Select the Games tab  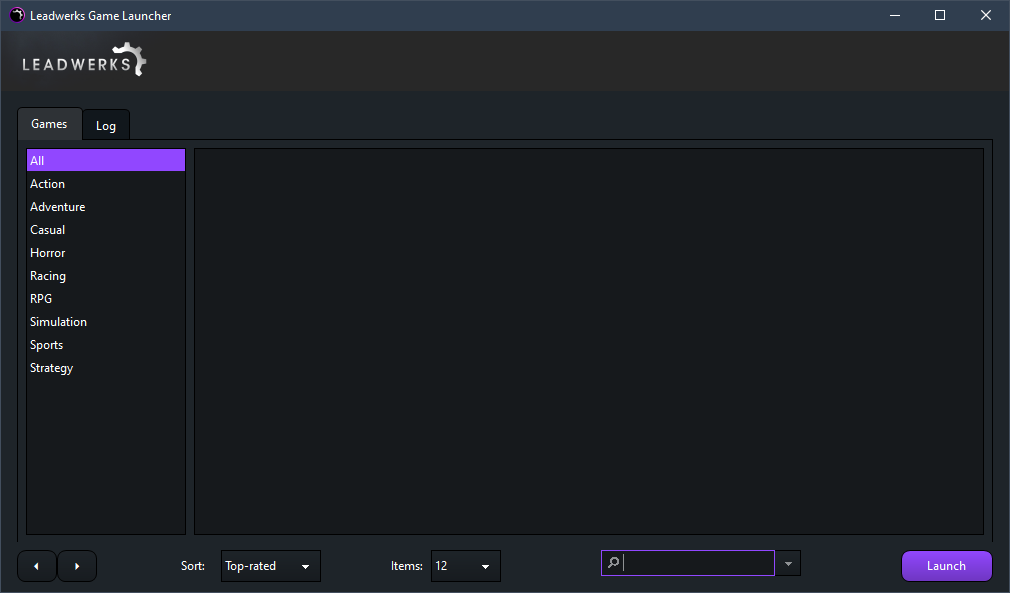tap(49, 124)
